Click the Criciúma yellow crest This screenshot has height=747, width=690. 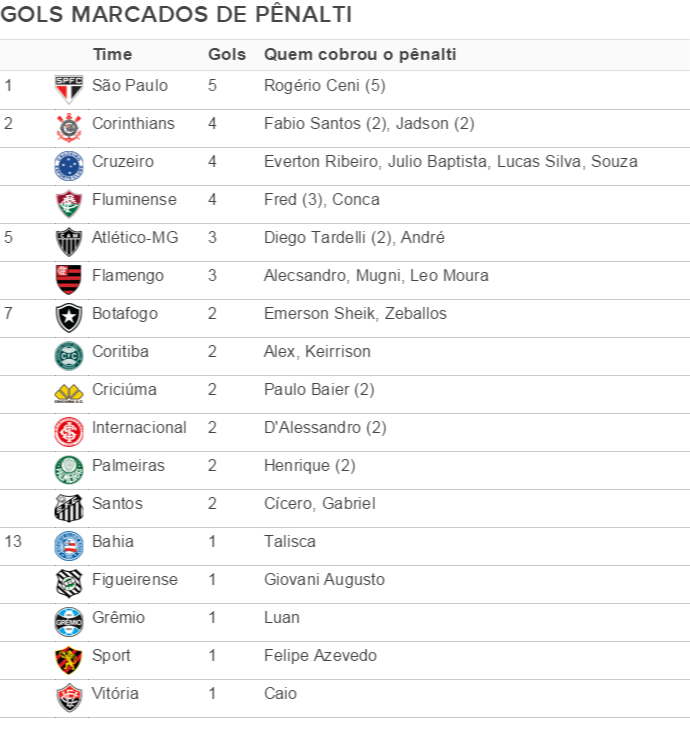69,394
